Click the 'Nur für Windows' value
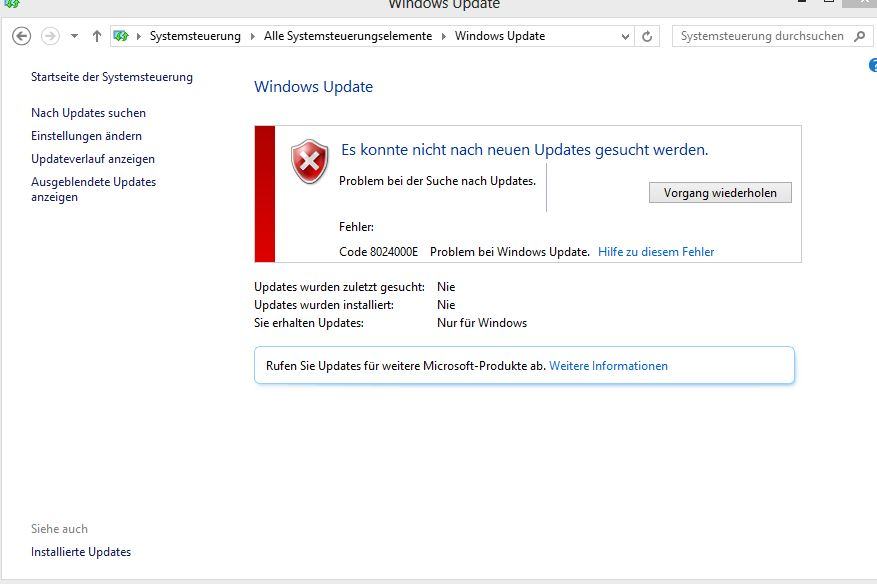The width and height of the screenshot is (877, 584). pos(482,323)
